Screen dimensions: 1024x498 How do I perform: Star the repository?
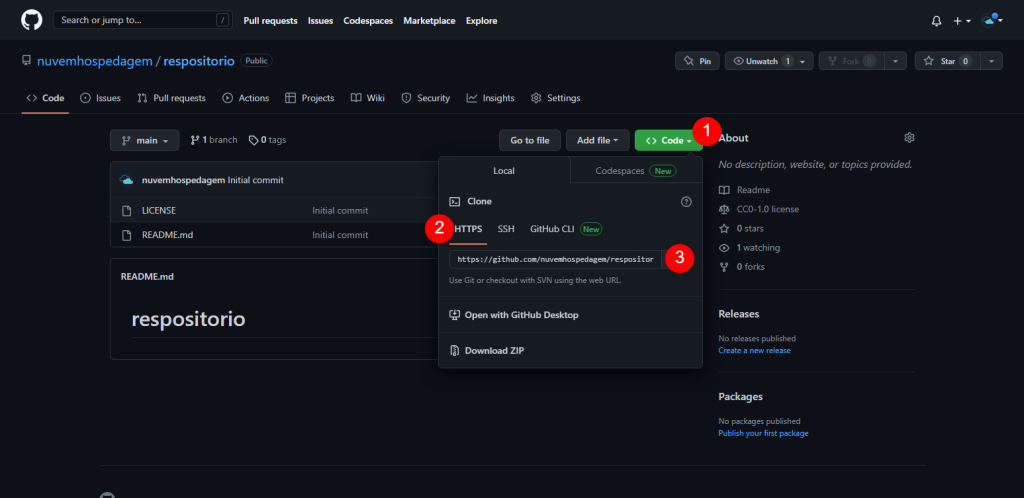947,61
